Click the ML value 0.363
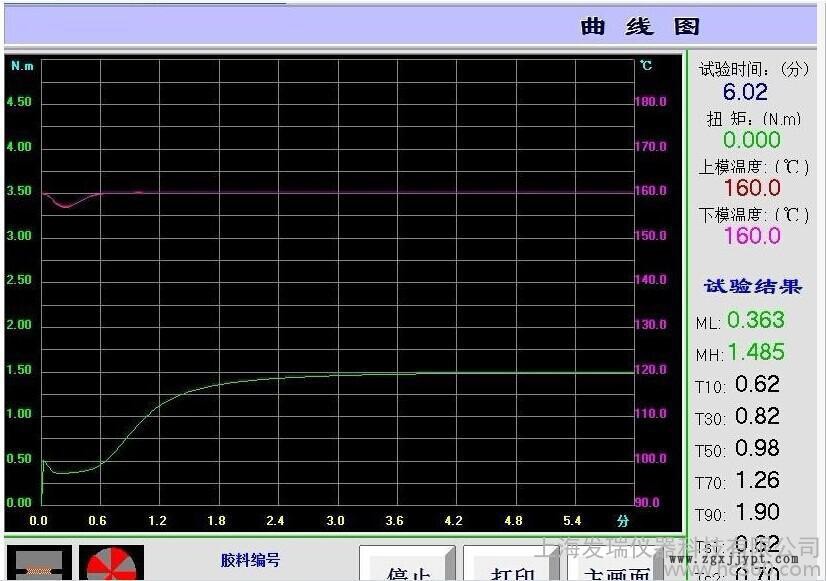The height and width of the screenshot is (581, 826). (755, 320)
